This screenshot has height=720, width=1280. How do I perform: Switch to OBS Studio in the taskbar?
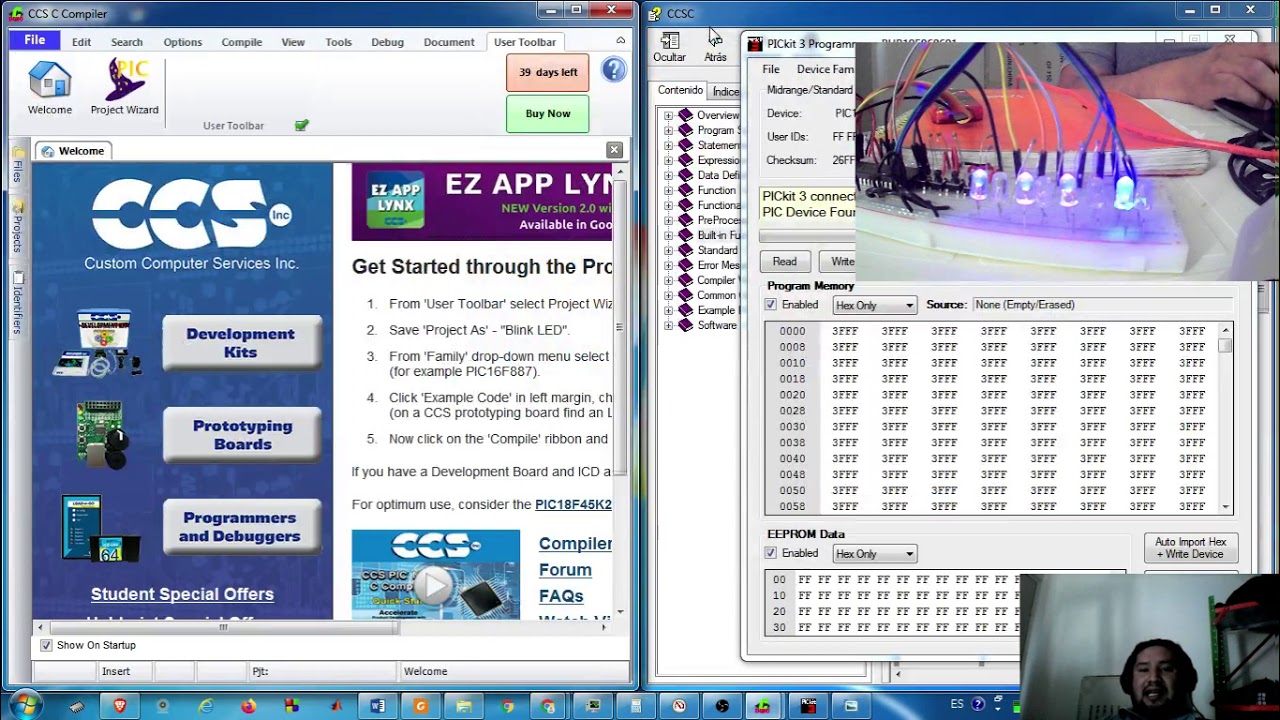[x=722, y=705]
